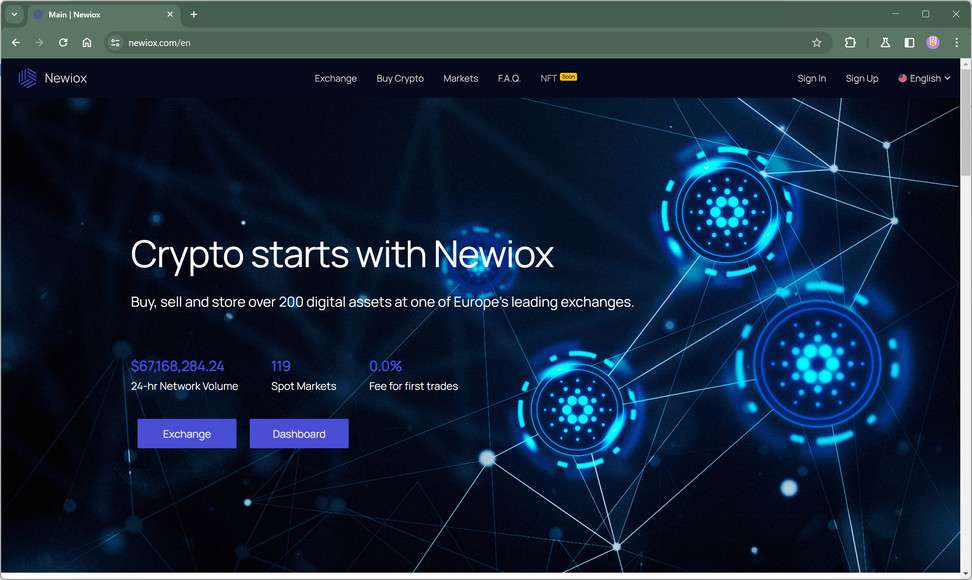This screenshot has width=972, height=580.
Task: Click the Sign Up link
Action: (x=862, y=79)
